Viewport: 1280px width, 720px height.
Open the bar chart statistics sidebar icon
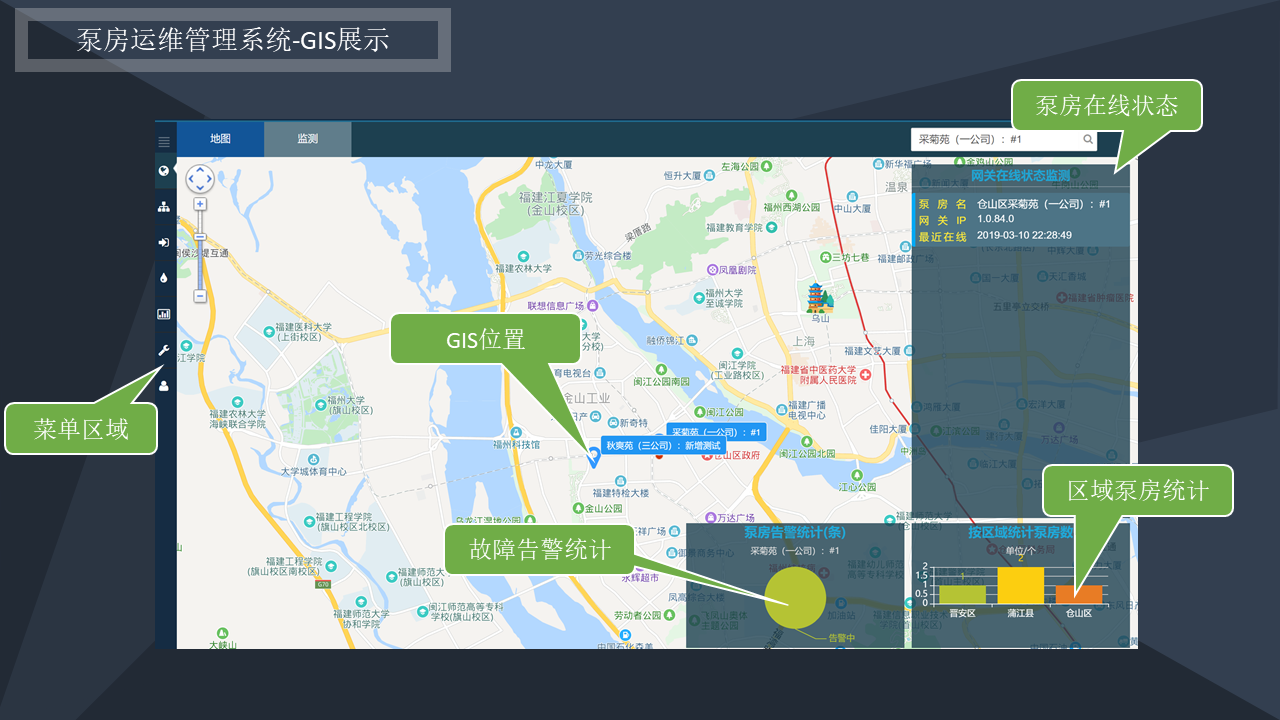tap(163, 314)
